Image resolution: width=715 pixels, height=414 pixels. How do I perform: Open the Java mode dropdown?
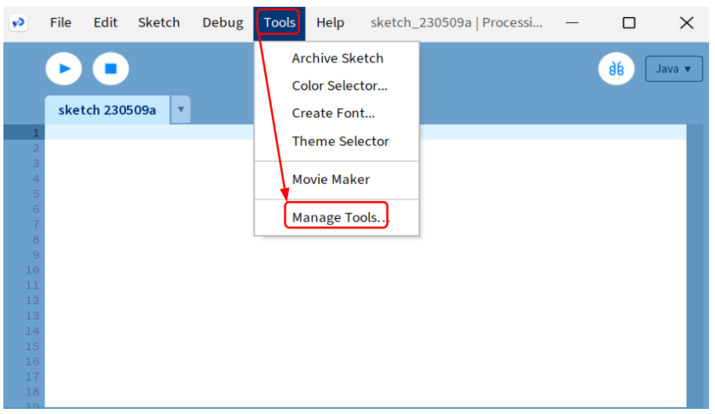(x=674, y=69)
